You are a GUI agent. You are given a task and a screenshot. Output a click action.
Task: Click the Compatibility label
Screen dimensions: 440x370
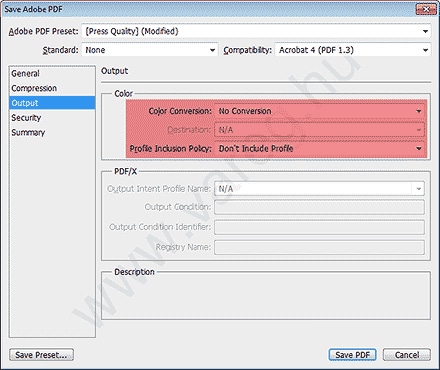(x=248, y=50)
